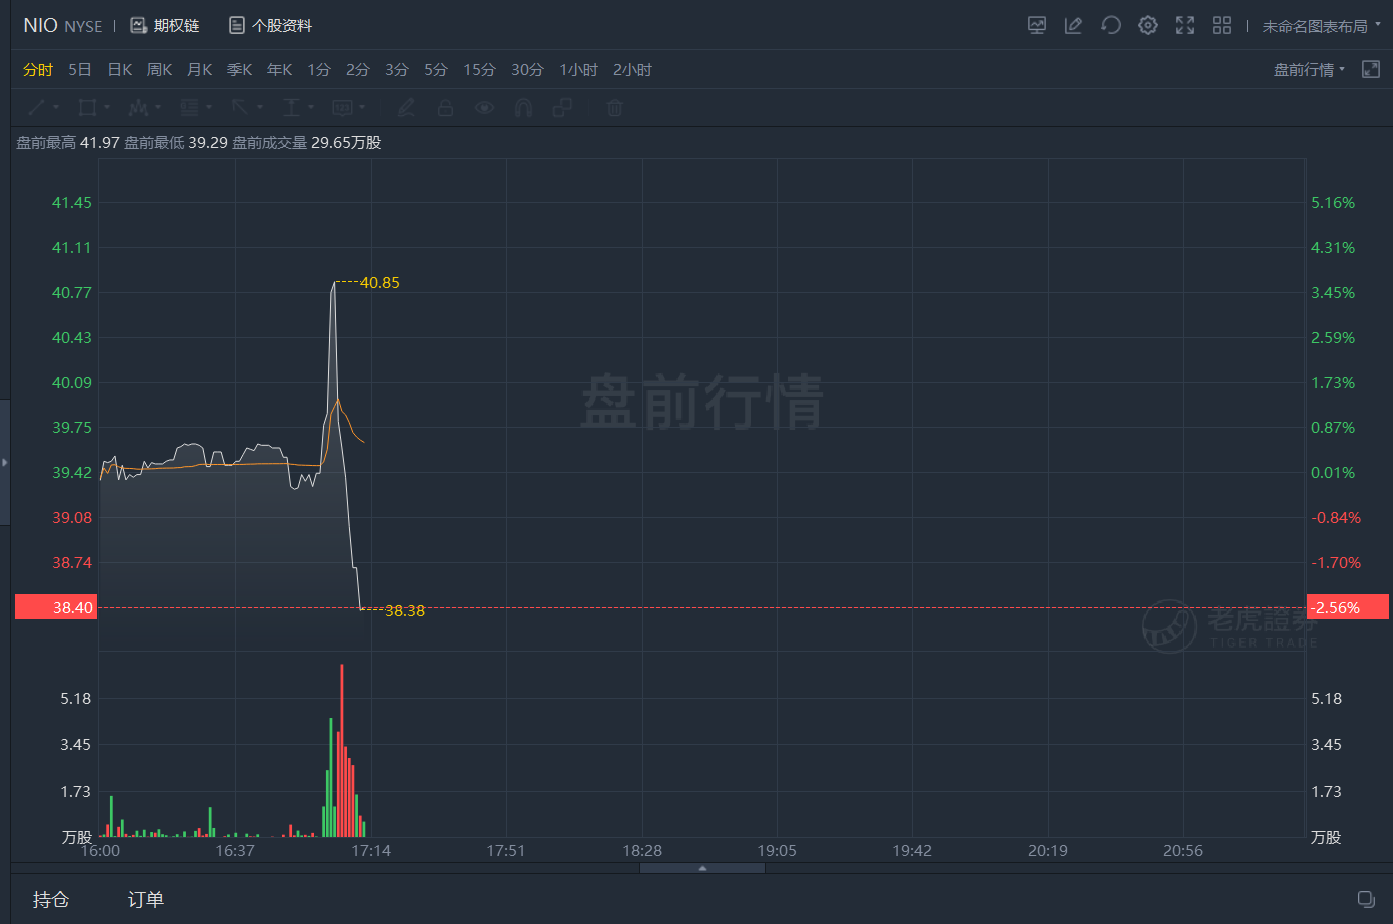Select the 2小时 interval
Screen dimensions: 1393x924
tap(632, 70)
